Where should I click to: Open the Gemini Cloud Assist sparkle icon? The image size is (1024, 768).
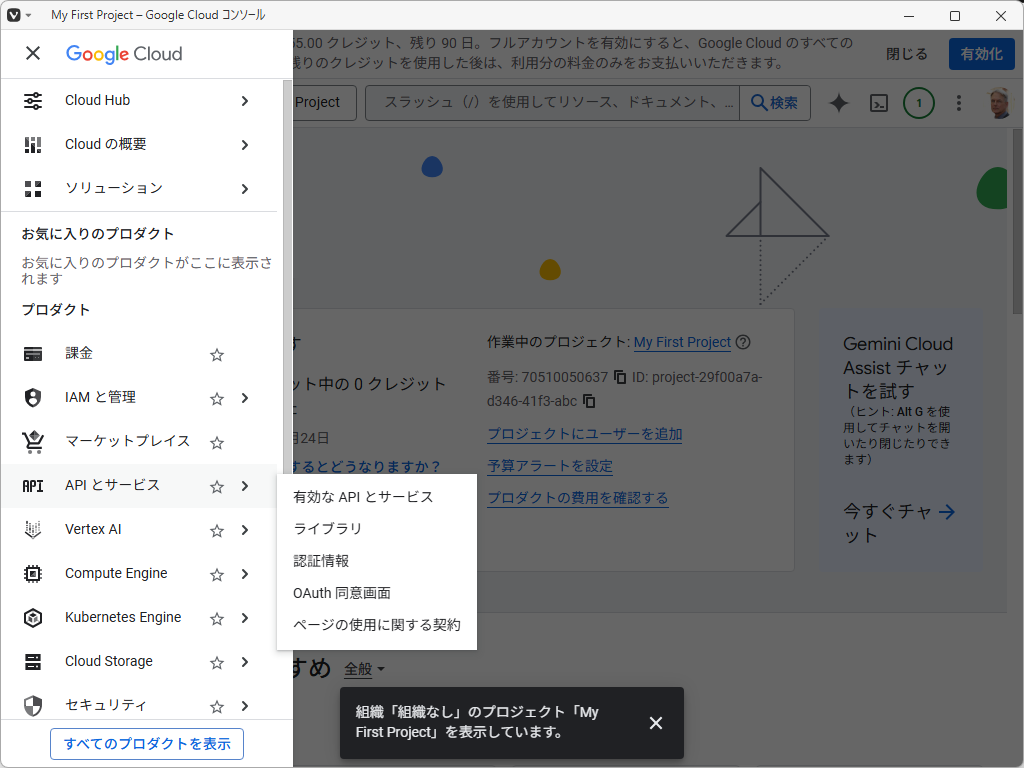click(838, 102)
